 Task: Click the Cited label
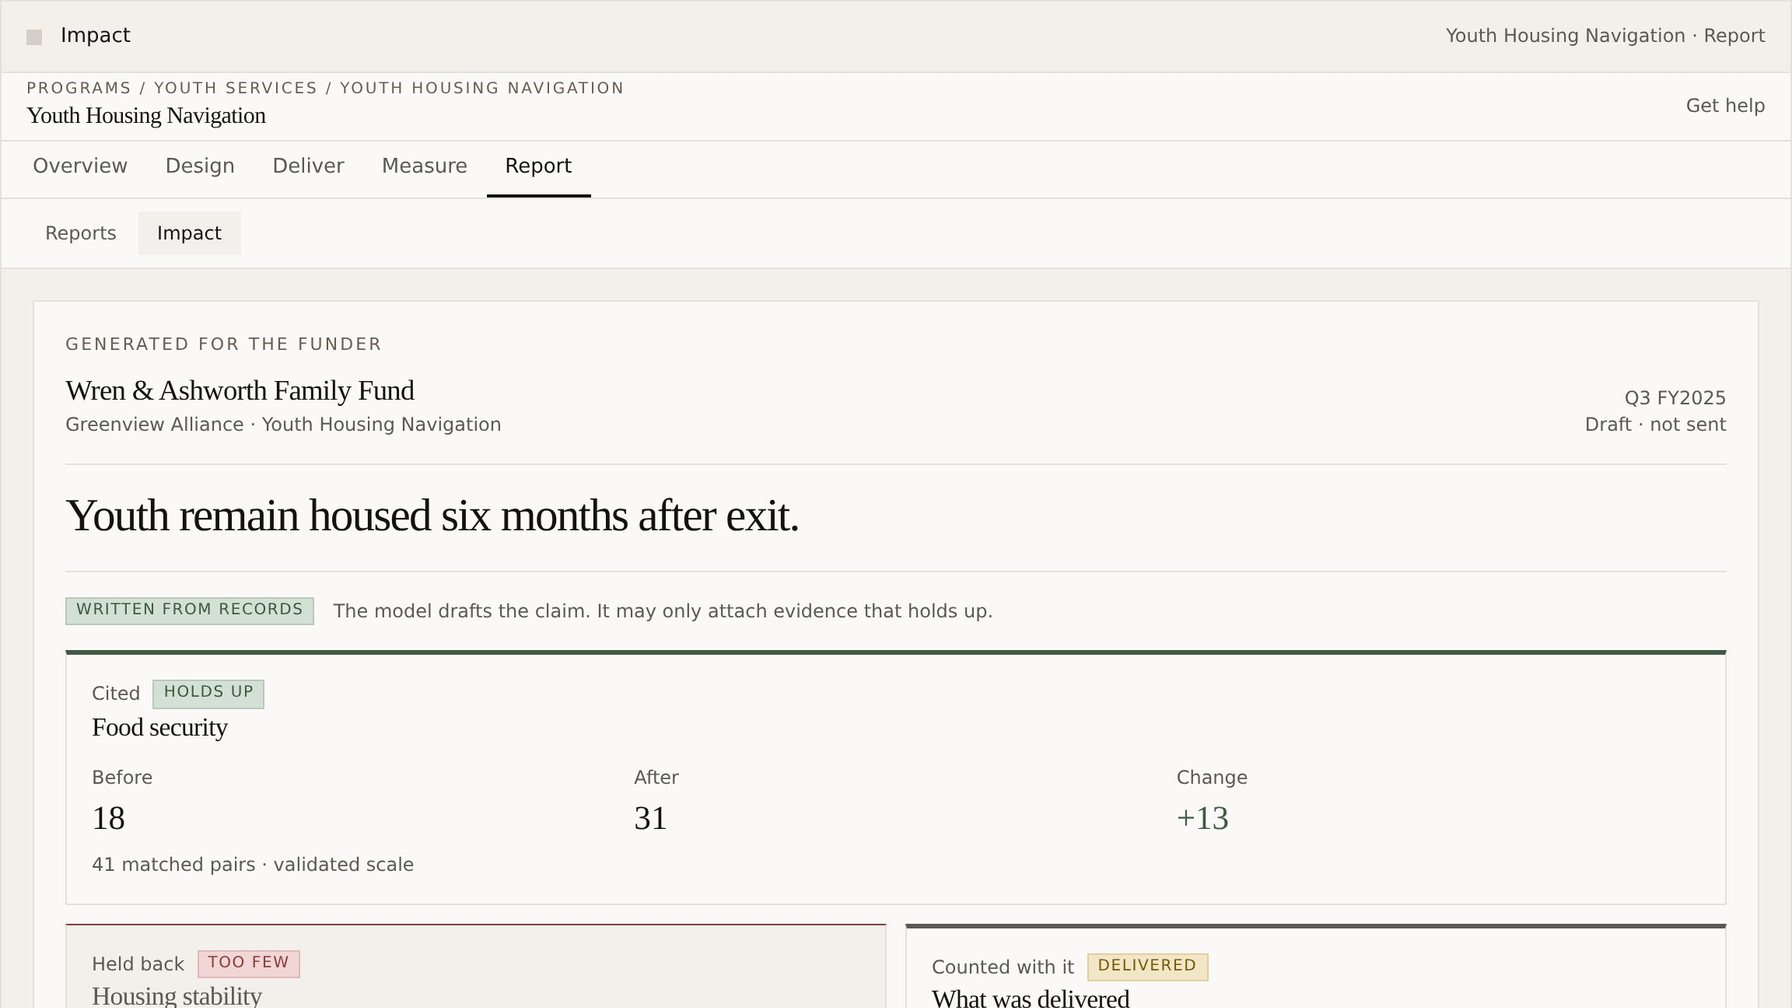coord(116,693)
